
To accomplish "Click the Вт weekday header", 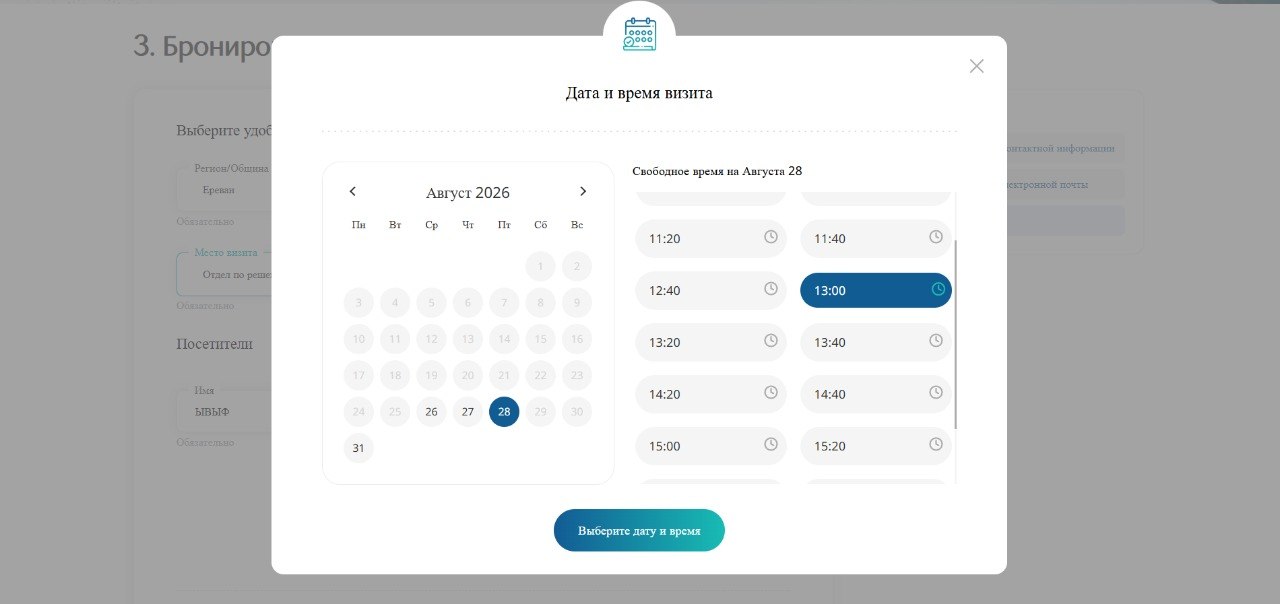I will 395,225.
